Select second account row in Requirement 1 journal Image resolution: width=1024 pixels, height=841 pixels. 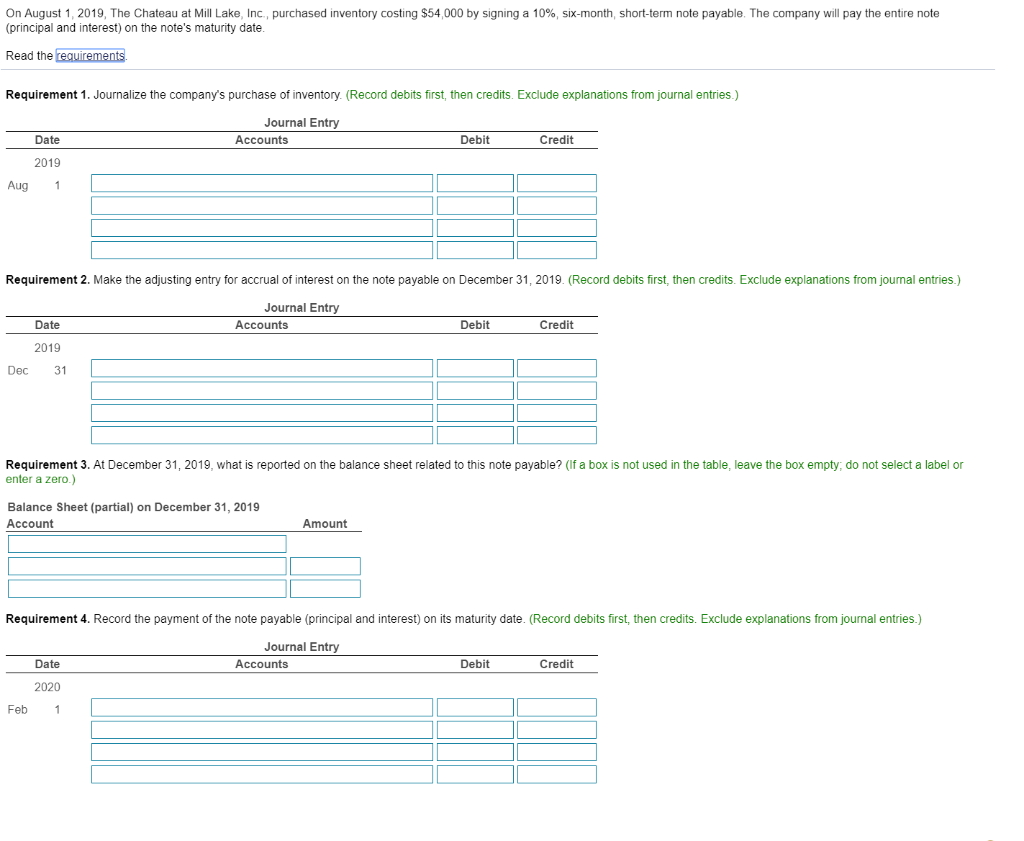click(262, 206)
